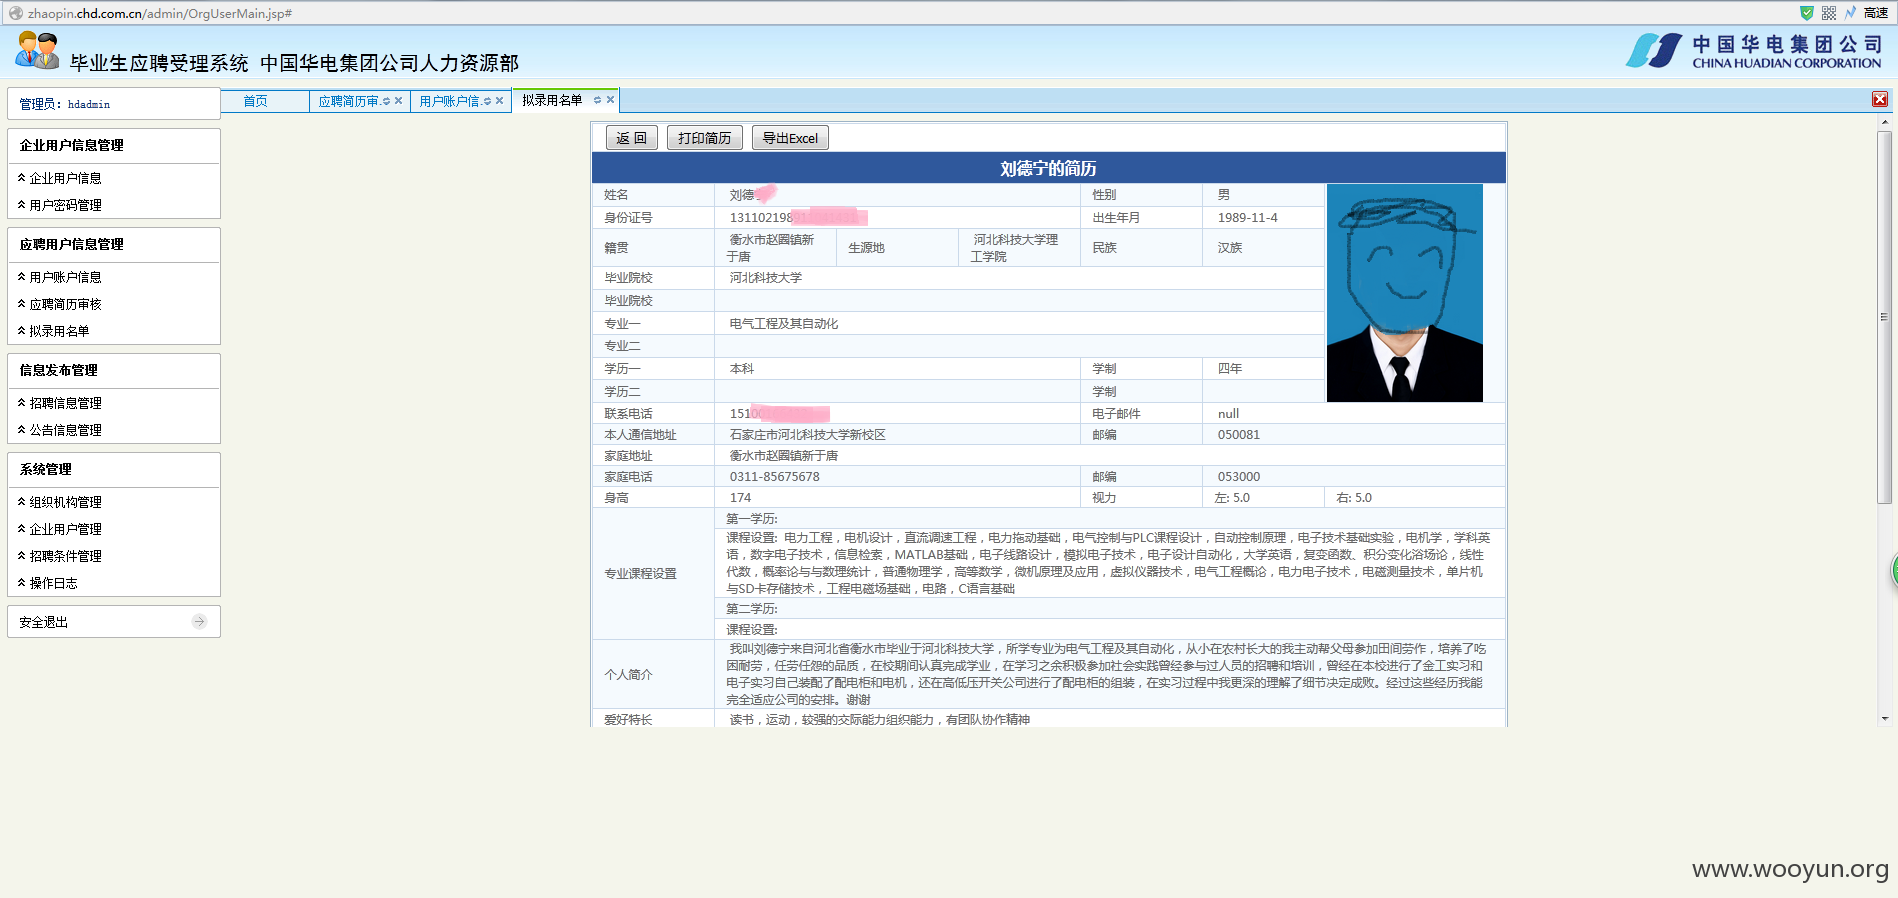
Task: Click the admin name hdadmin
Action: point(89,104)
